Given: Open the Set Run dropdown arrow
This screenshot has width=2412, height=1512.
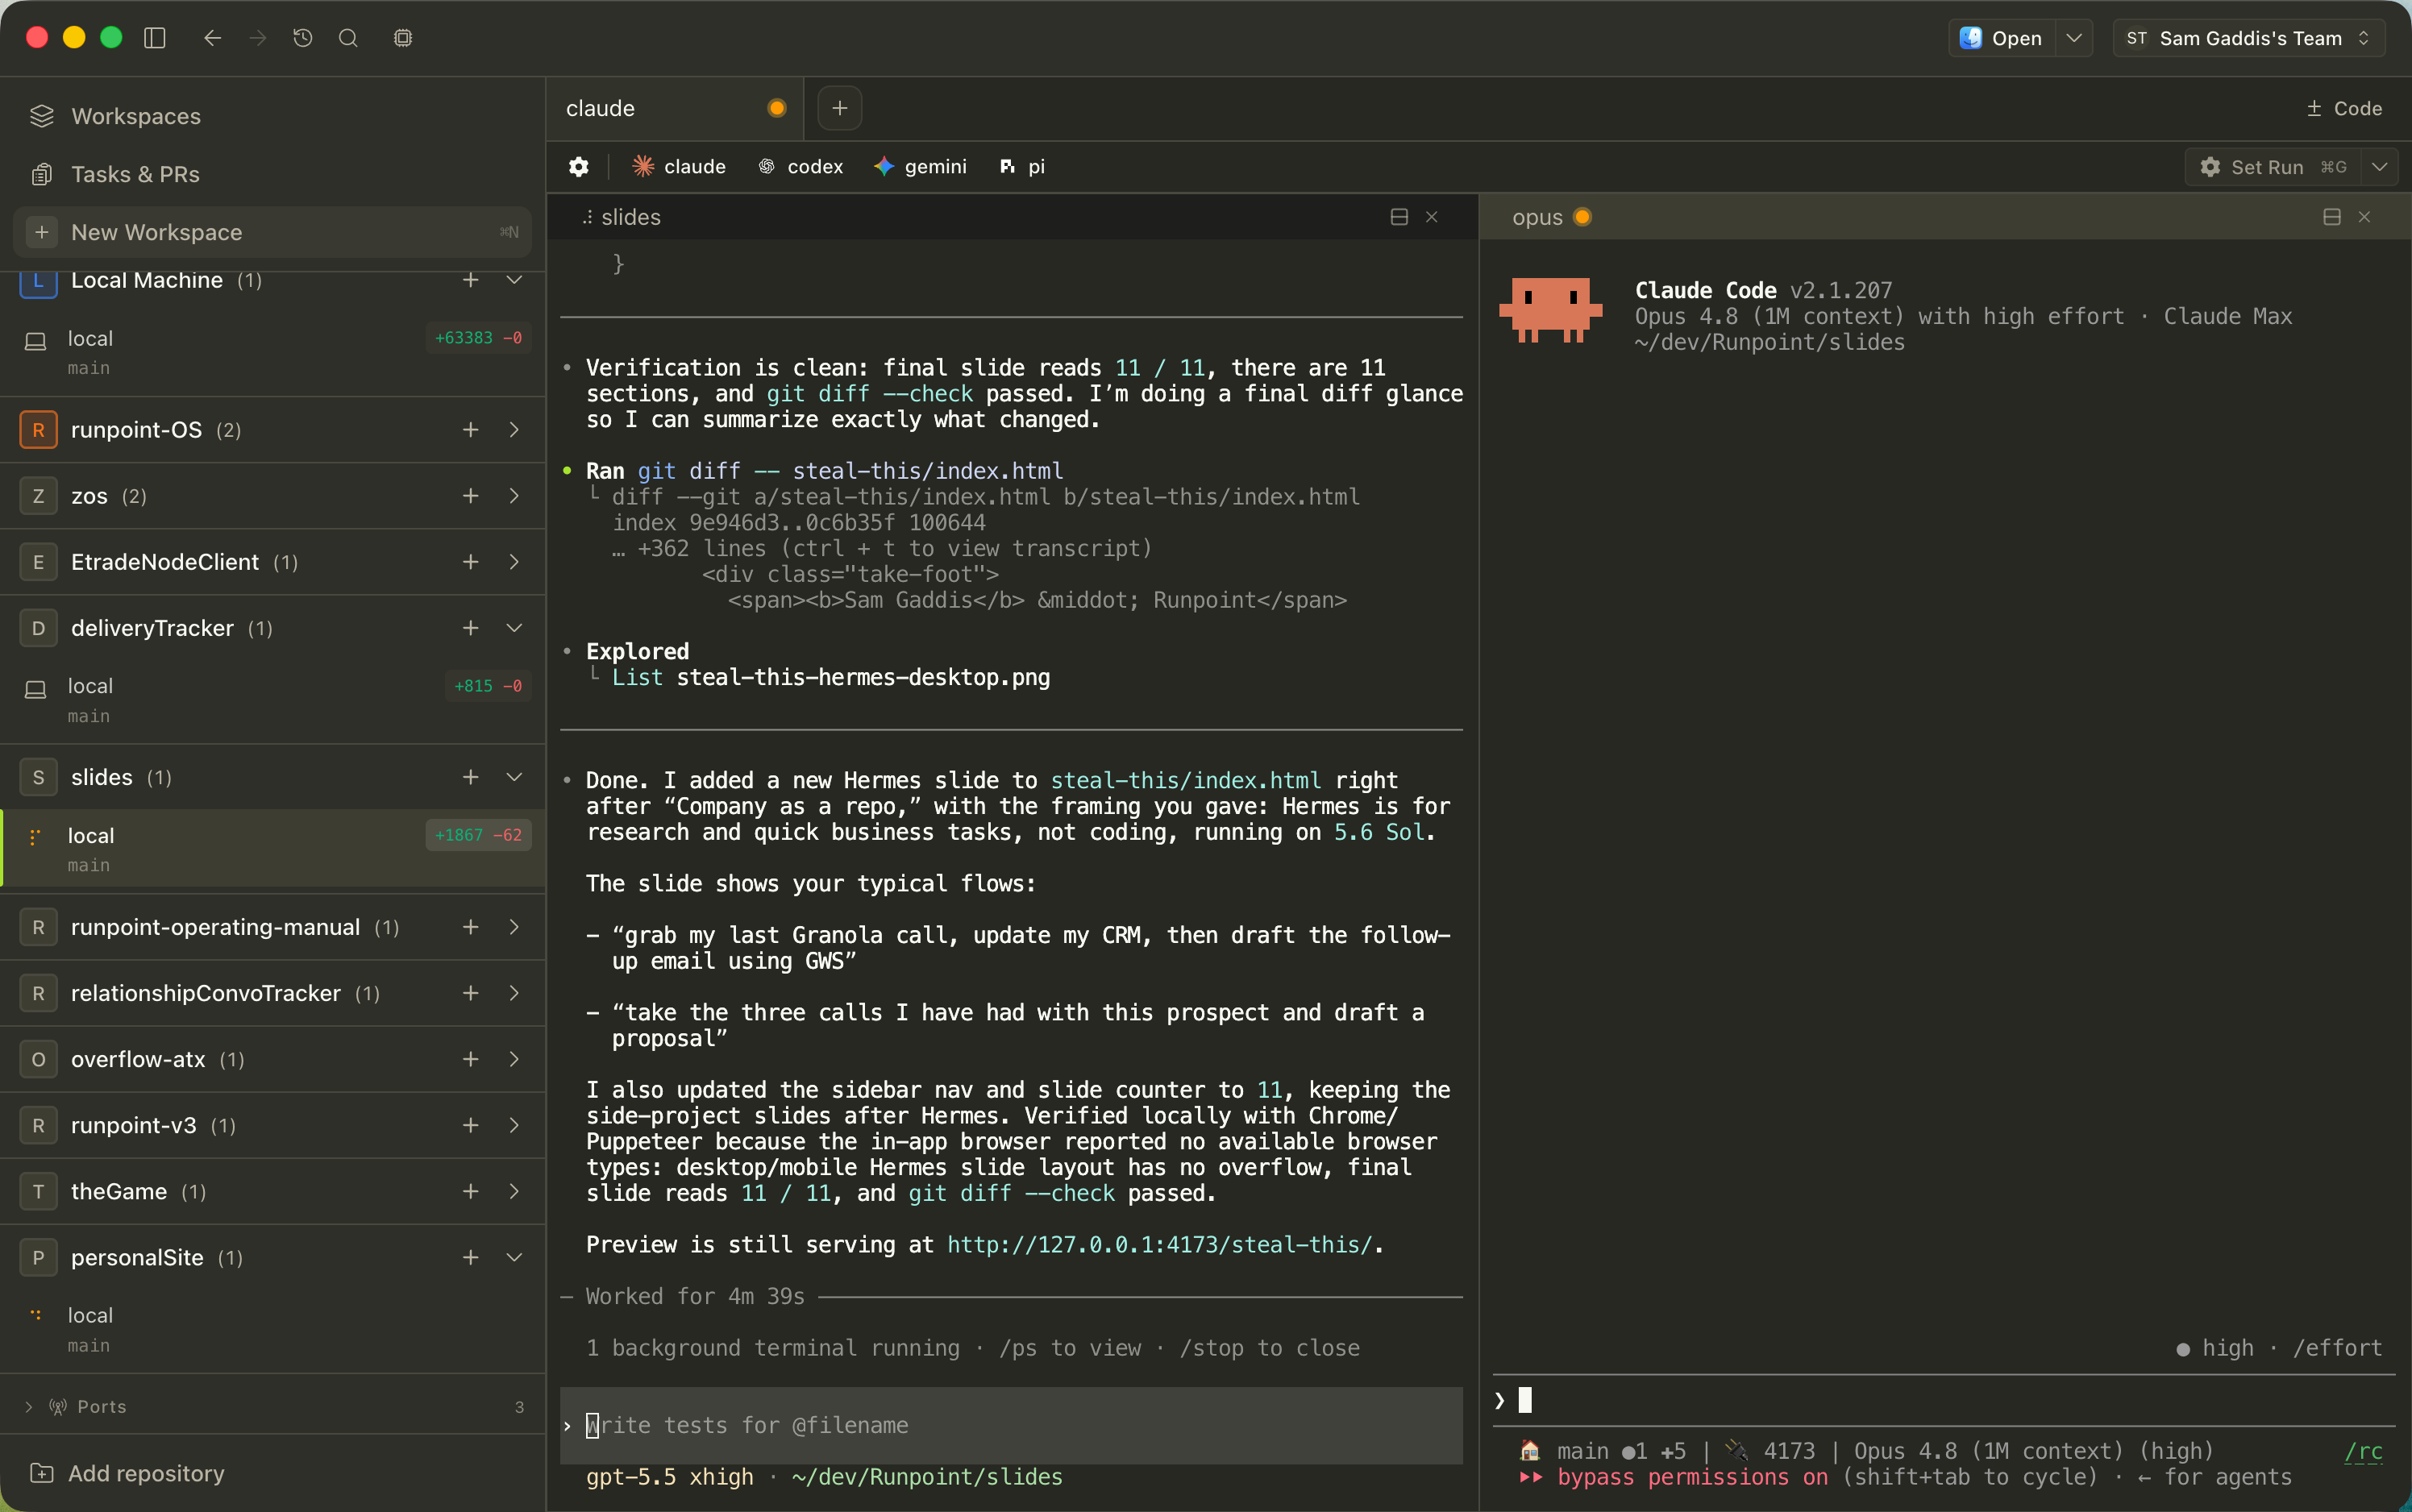Looking at the screenshot, I should coord(2380,167).
